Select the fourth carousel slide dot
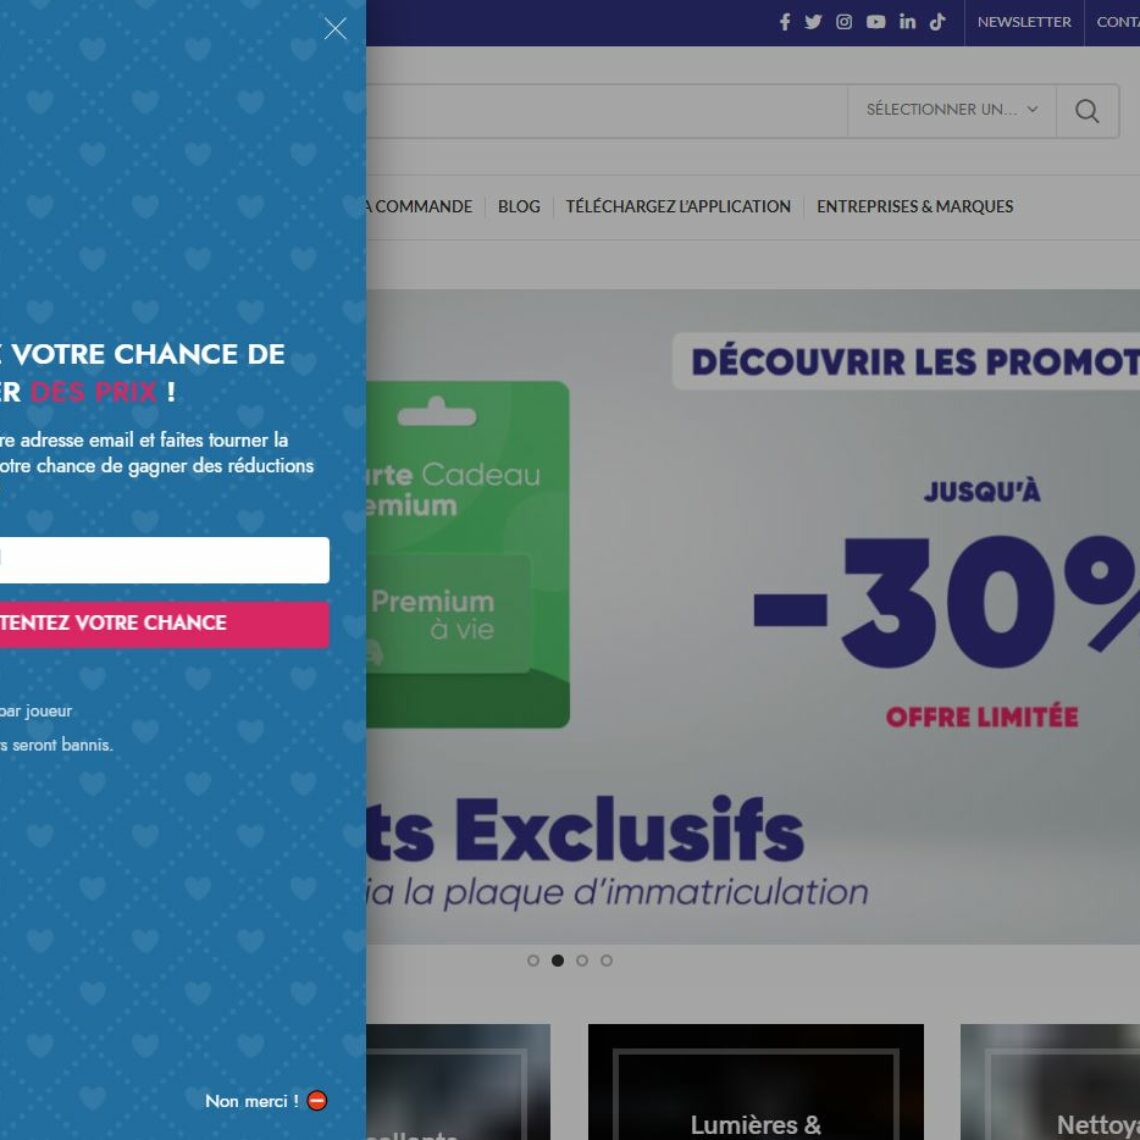The height and width of the screenshot is (1140, 1140). point(606,960)
